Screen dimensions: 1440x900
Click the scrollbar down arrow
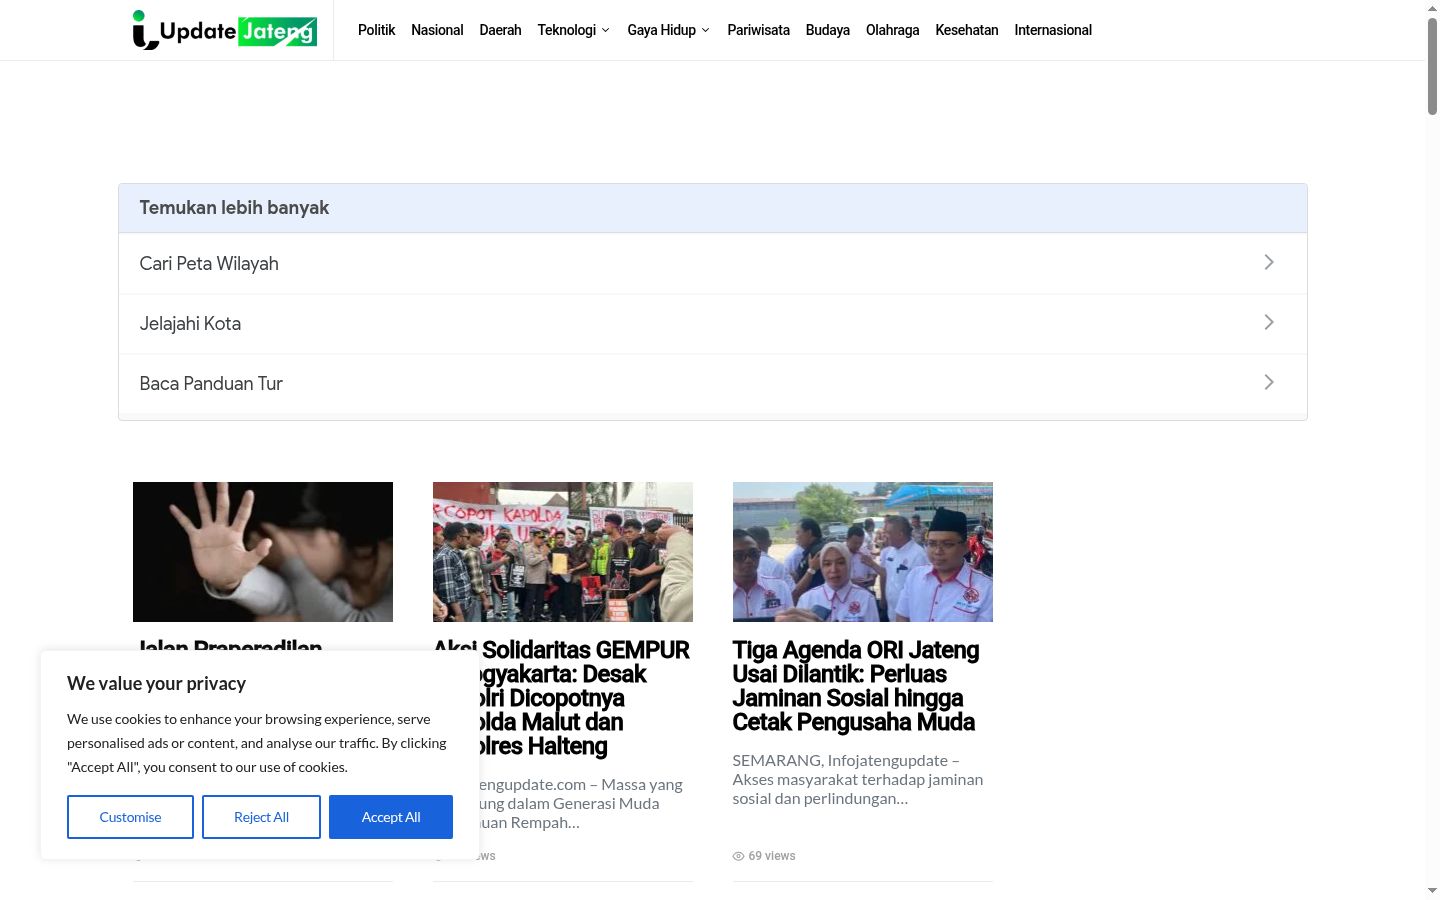click(1432, 891)
